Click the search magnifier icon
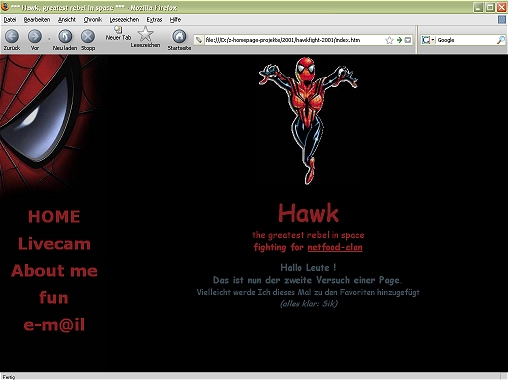 [501, 40]
